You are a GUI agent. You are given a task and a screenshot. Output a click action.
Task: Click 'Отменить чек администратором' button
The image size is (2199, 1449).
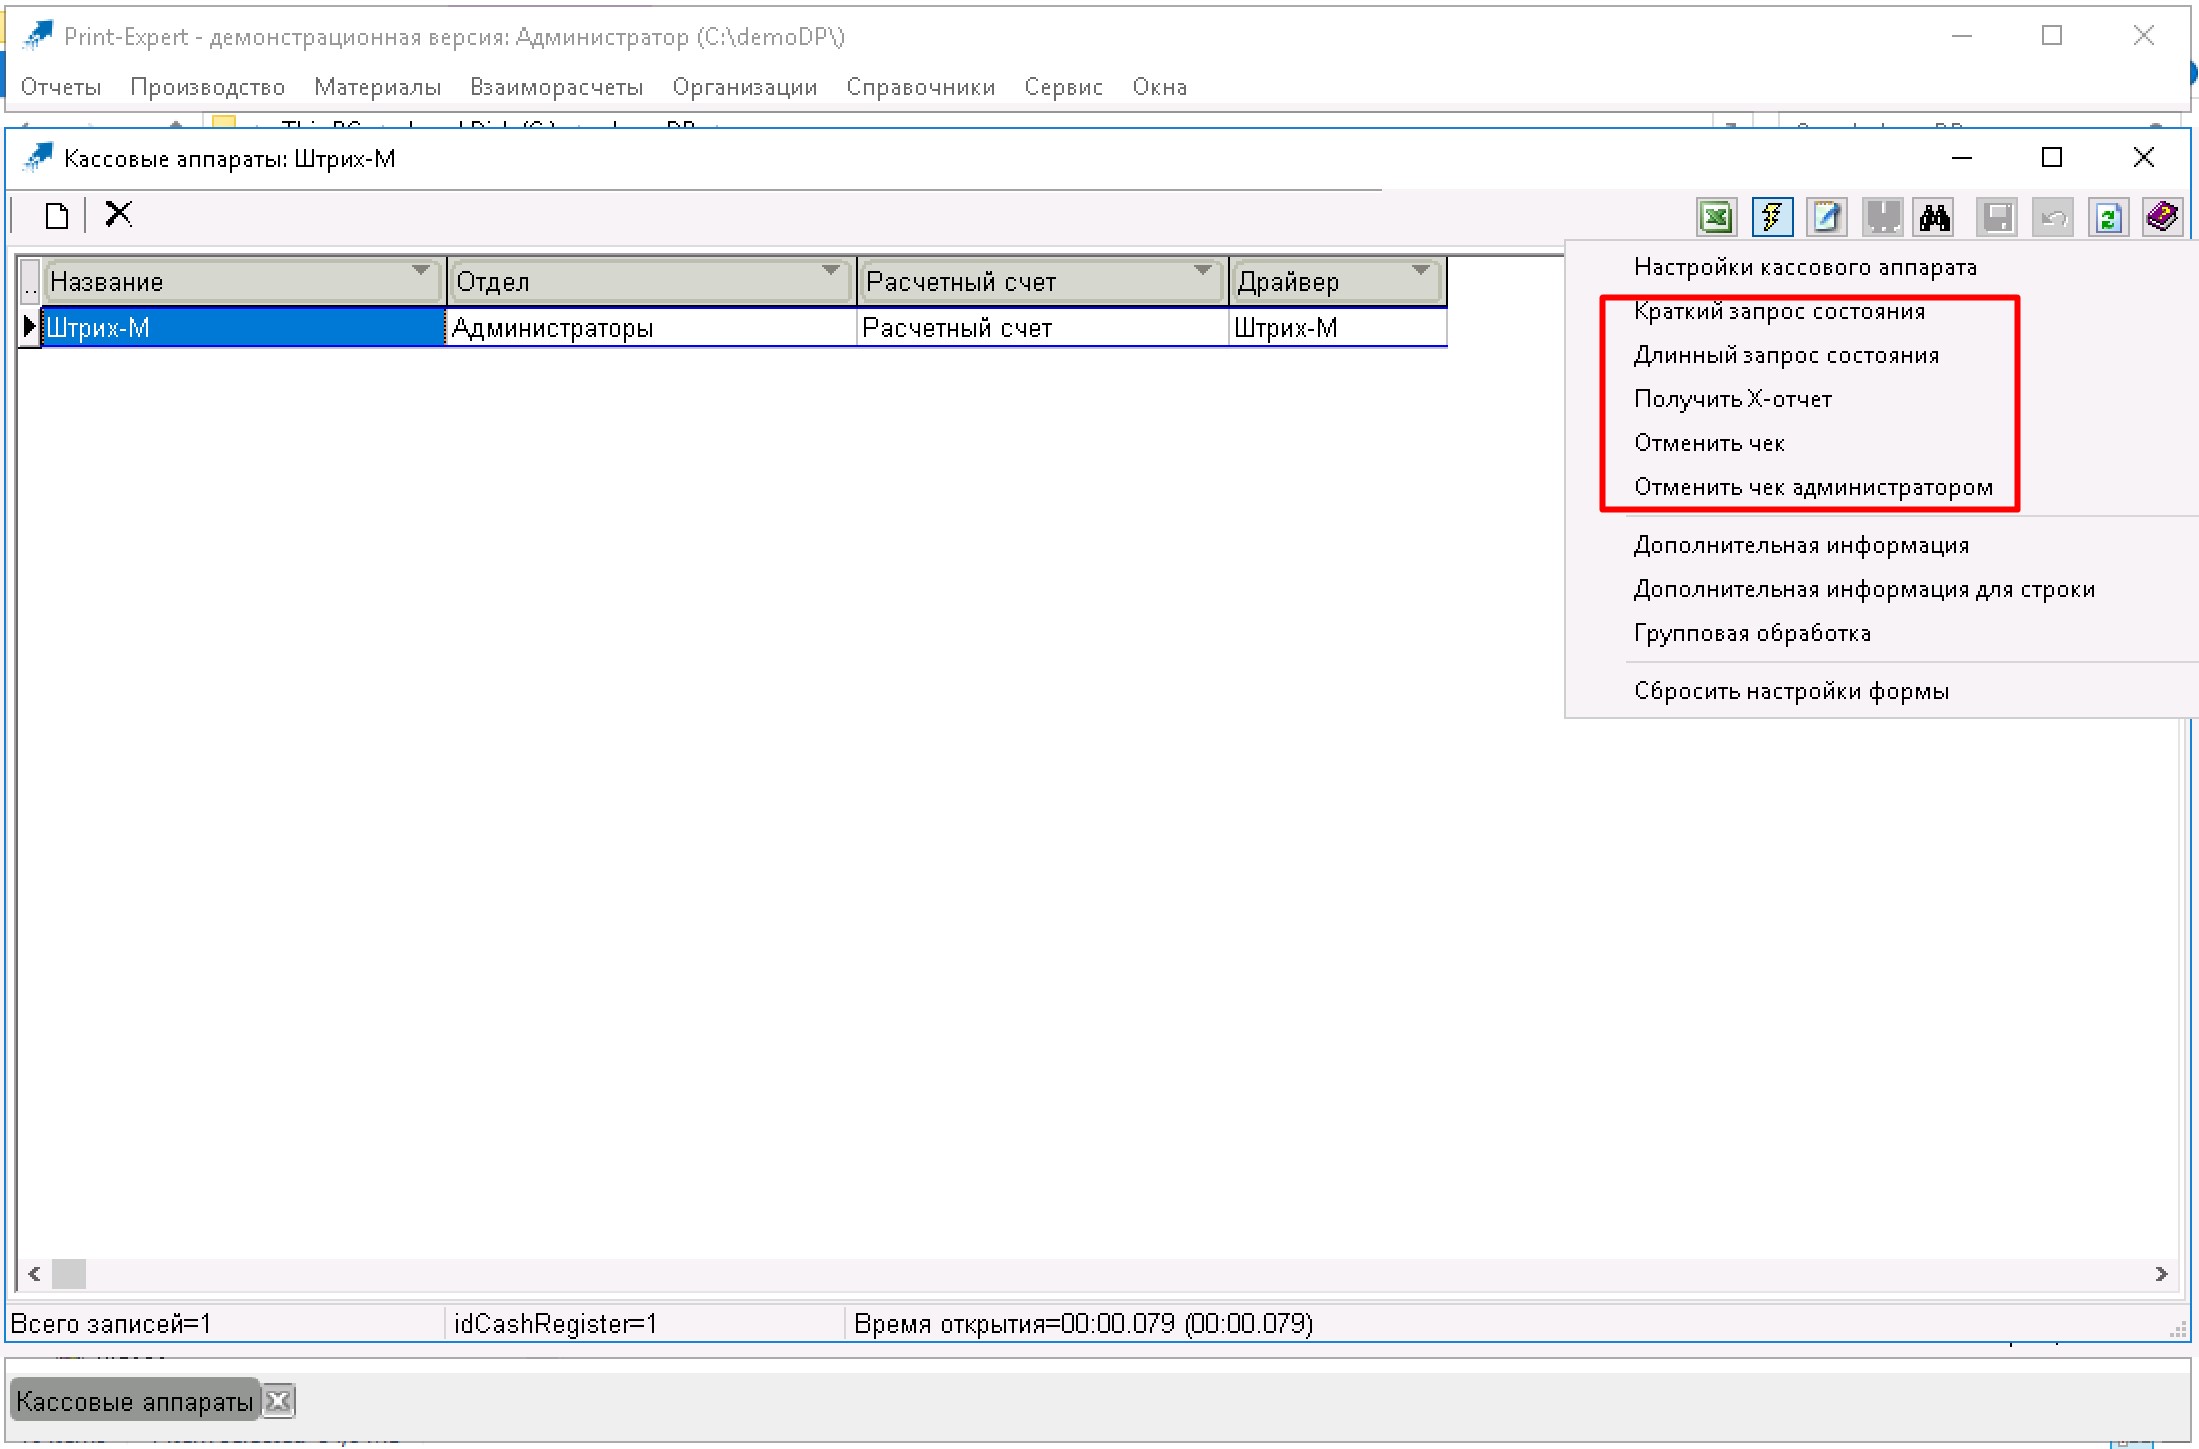point(1813,487)
